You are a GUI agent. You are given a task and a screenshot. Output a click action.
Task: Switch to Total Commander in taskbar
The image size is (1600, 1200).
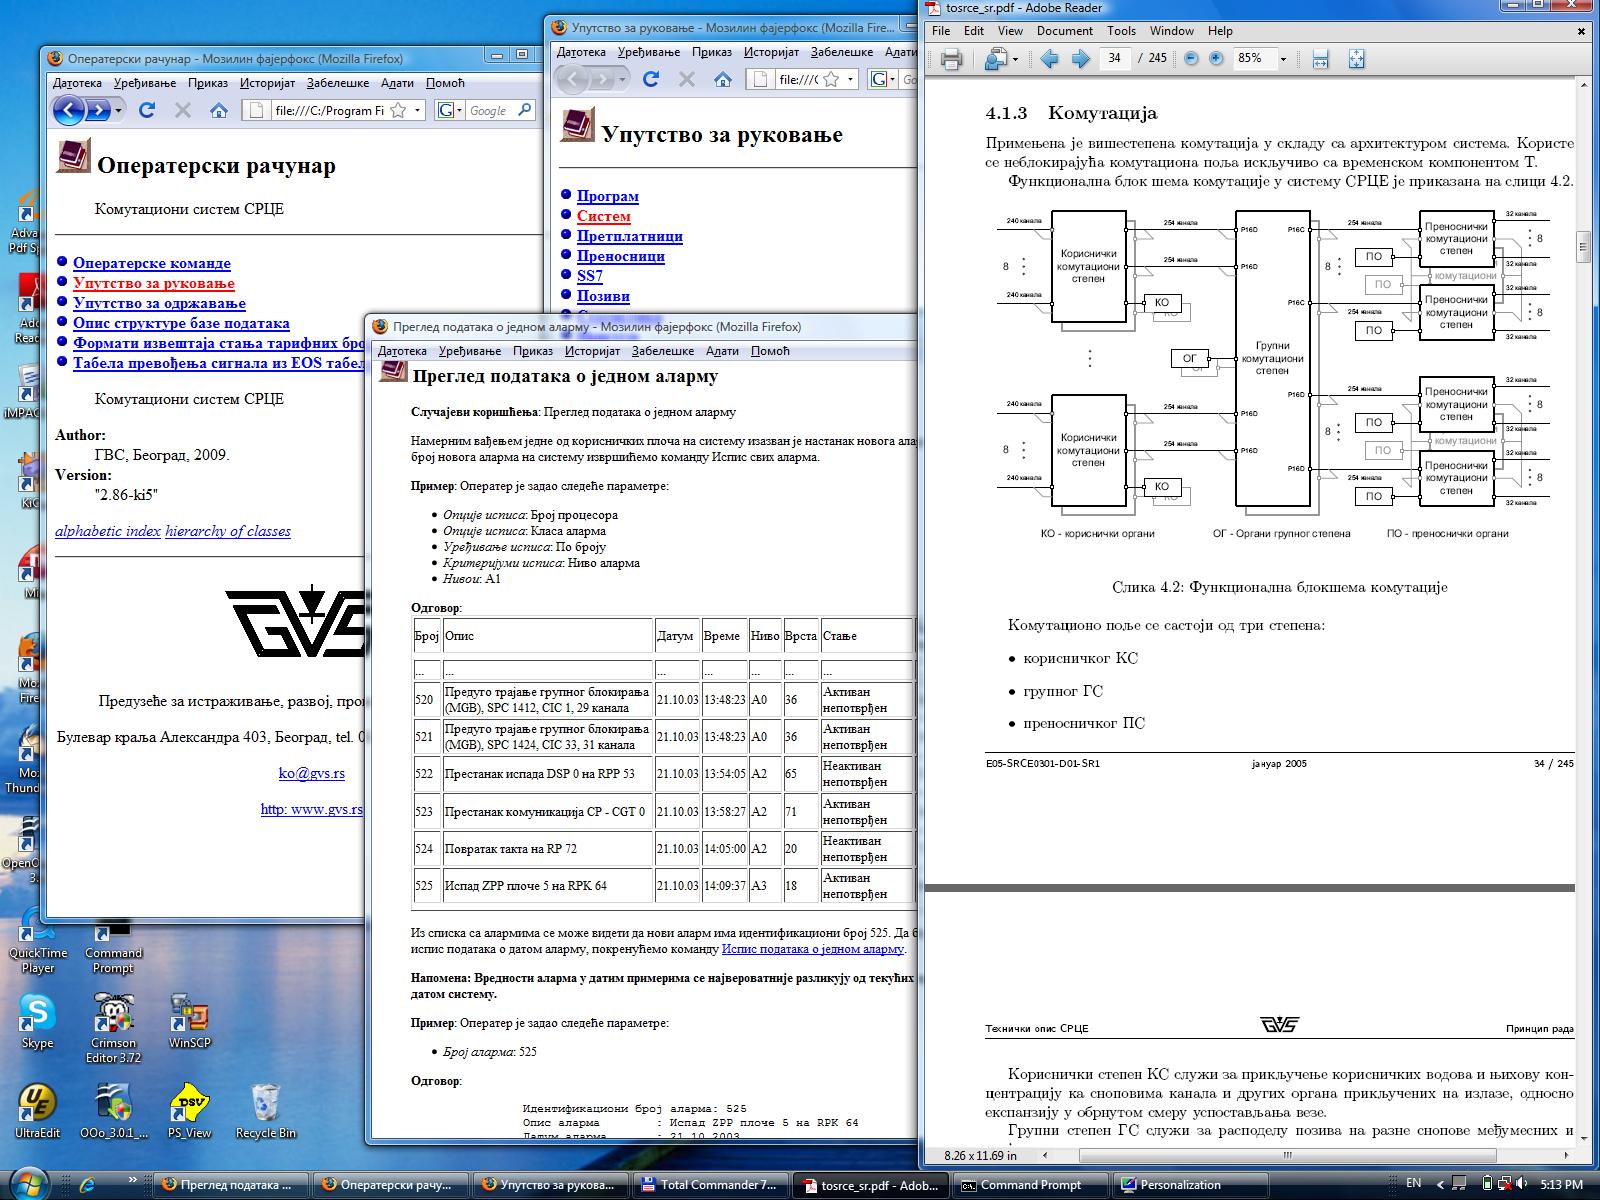[711, 1185]
